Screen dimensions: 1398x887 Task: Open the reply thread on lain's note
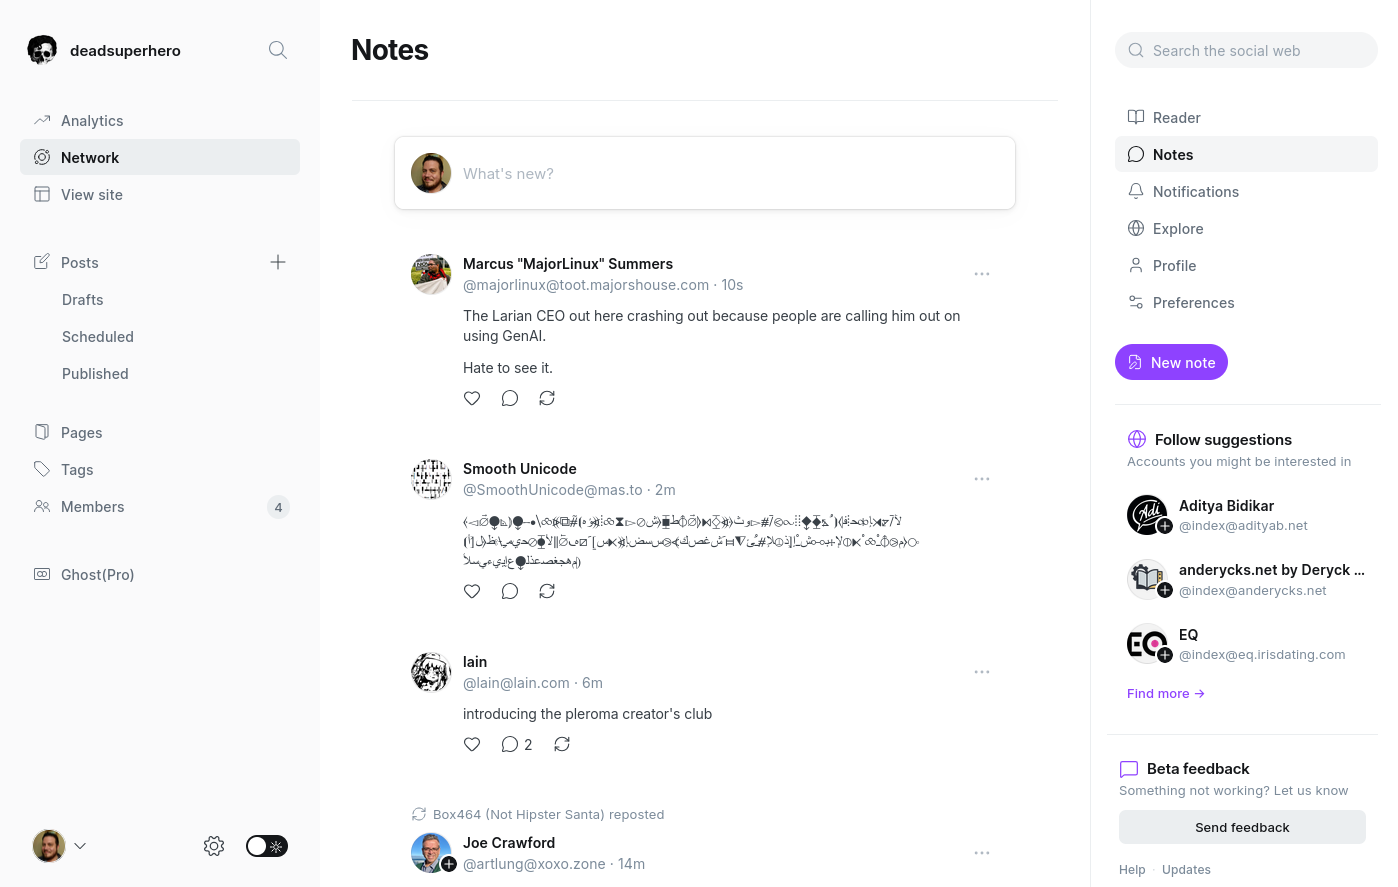click(516, 744)
